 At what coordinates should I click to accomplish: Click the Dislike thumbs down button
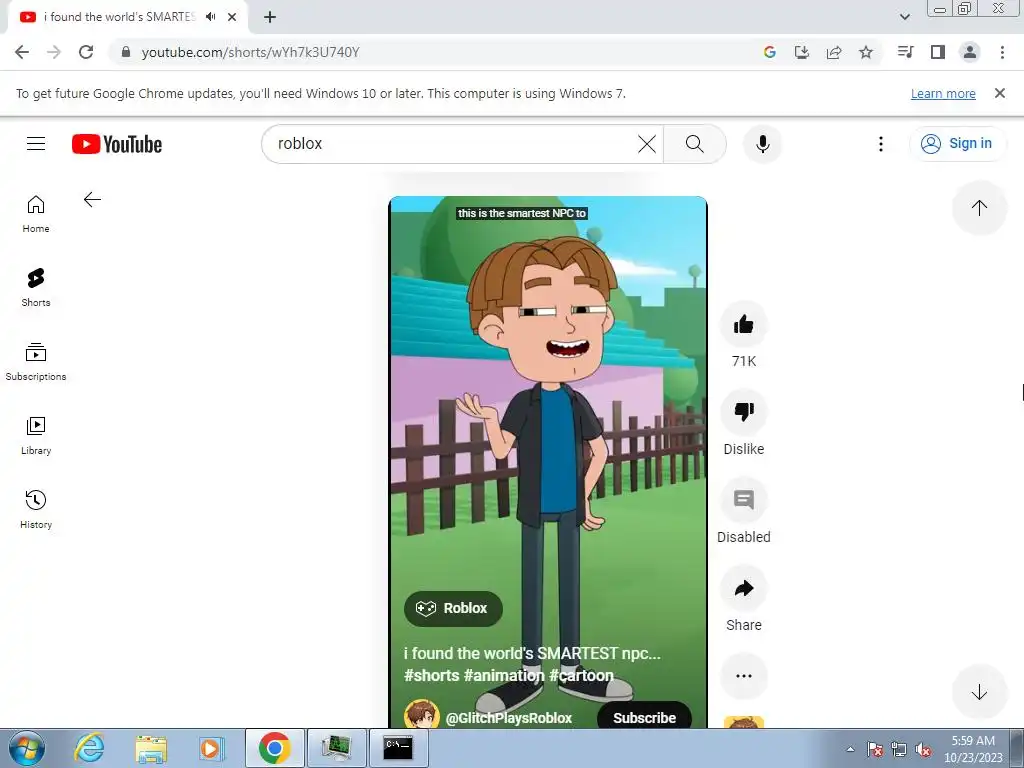[x=743, y=412]
